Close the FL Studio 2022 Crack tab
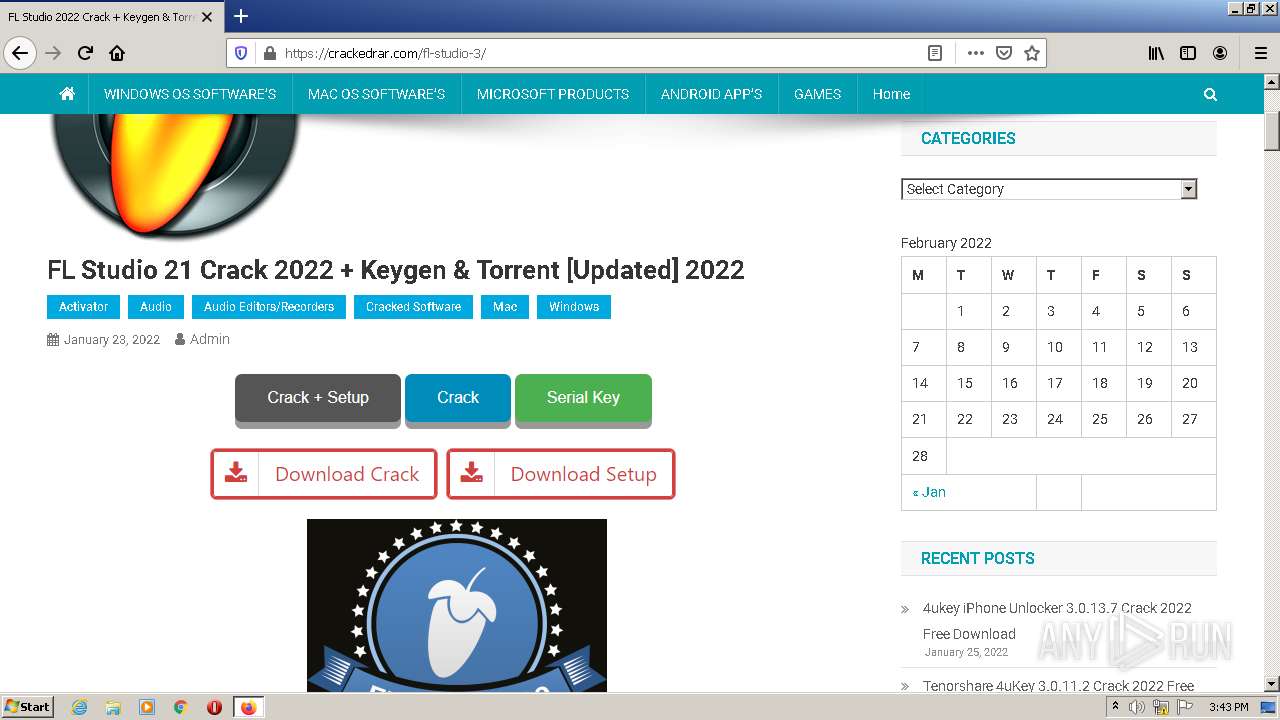Image resolution: width=1280 pixels, height=720 pixels. pyautogui.click(x=207, y=17)
